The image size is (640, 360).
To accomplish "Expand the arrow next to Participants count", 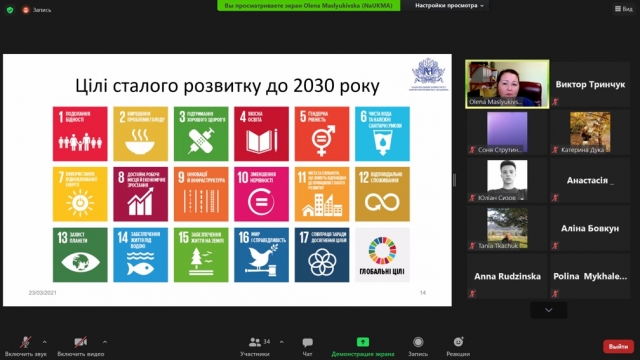I will [282, 342].
